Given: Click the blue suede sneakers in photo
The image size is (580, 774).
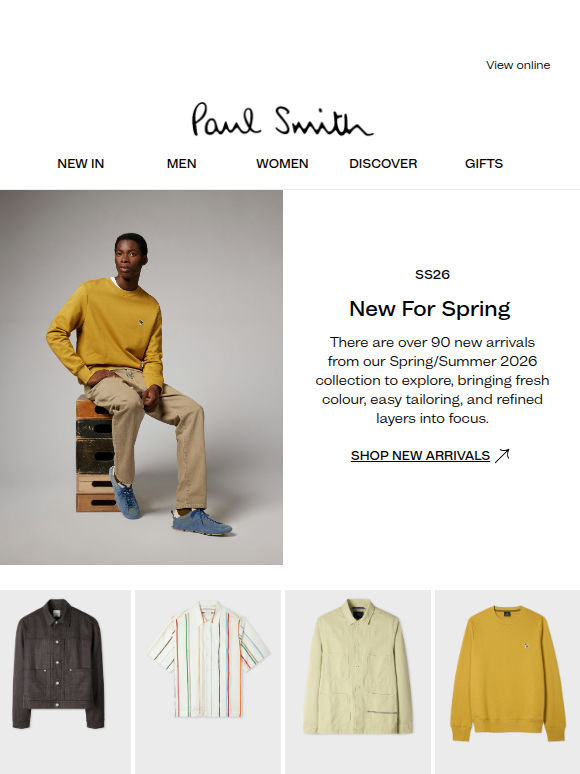Looking at the screenshot, I should tap(171, 505).
